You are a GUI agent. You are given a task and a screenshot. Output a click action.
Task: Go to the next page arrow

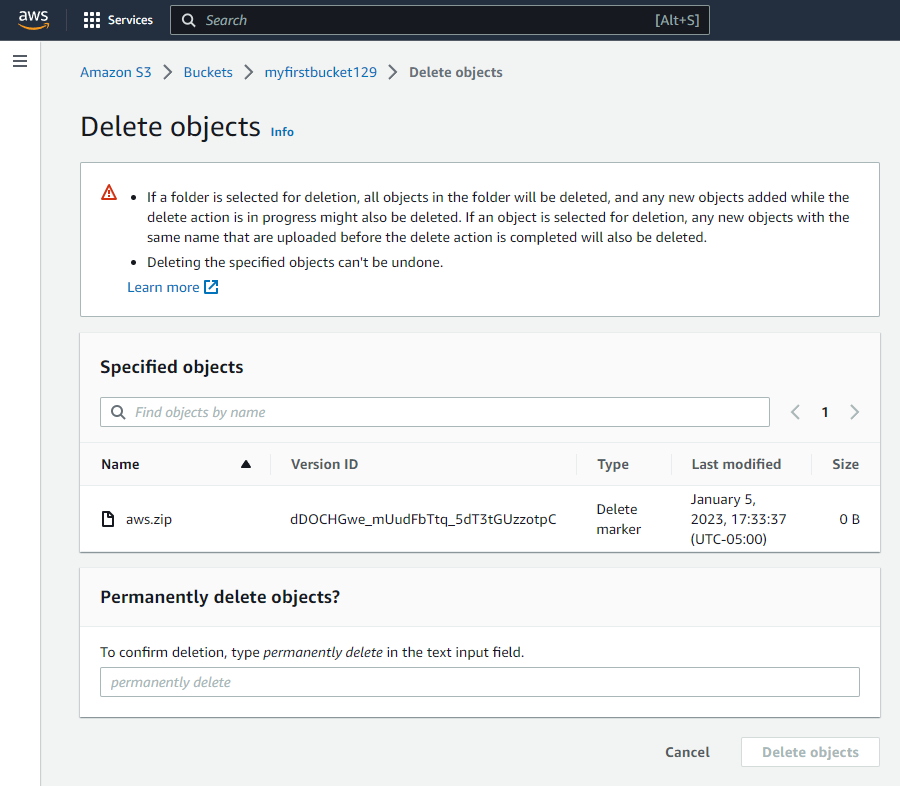855,412
